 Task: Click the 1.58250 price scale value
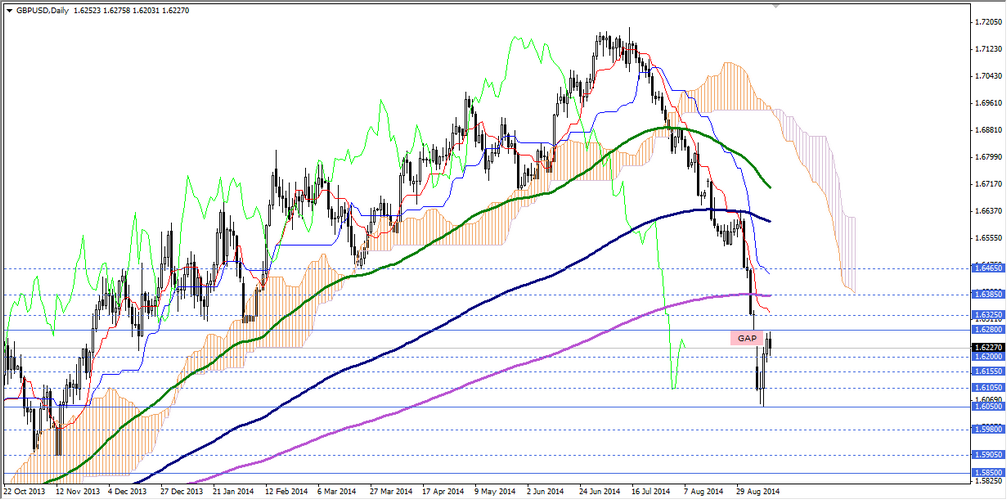click(x=989, y=481)
